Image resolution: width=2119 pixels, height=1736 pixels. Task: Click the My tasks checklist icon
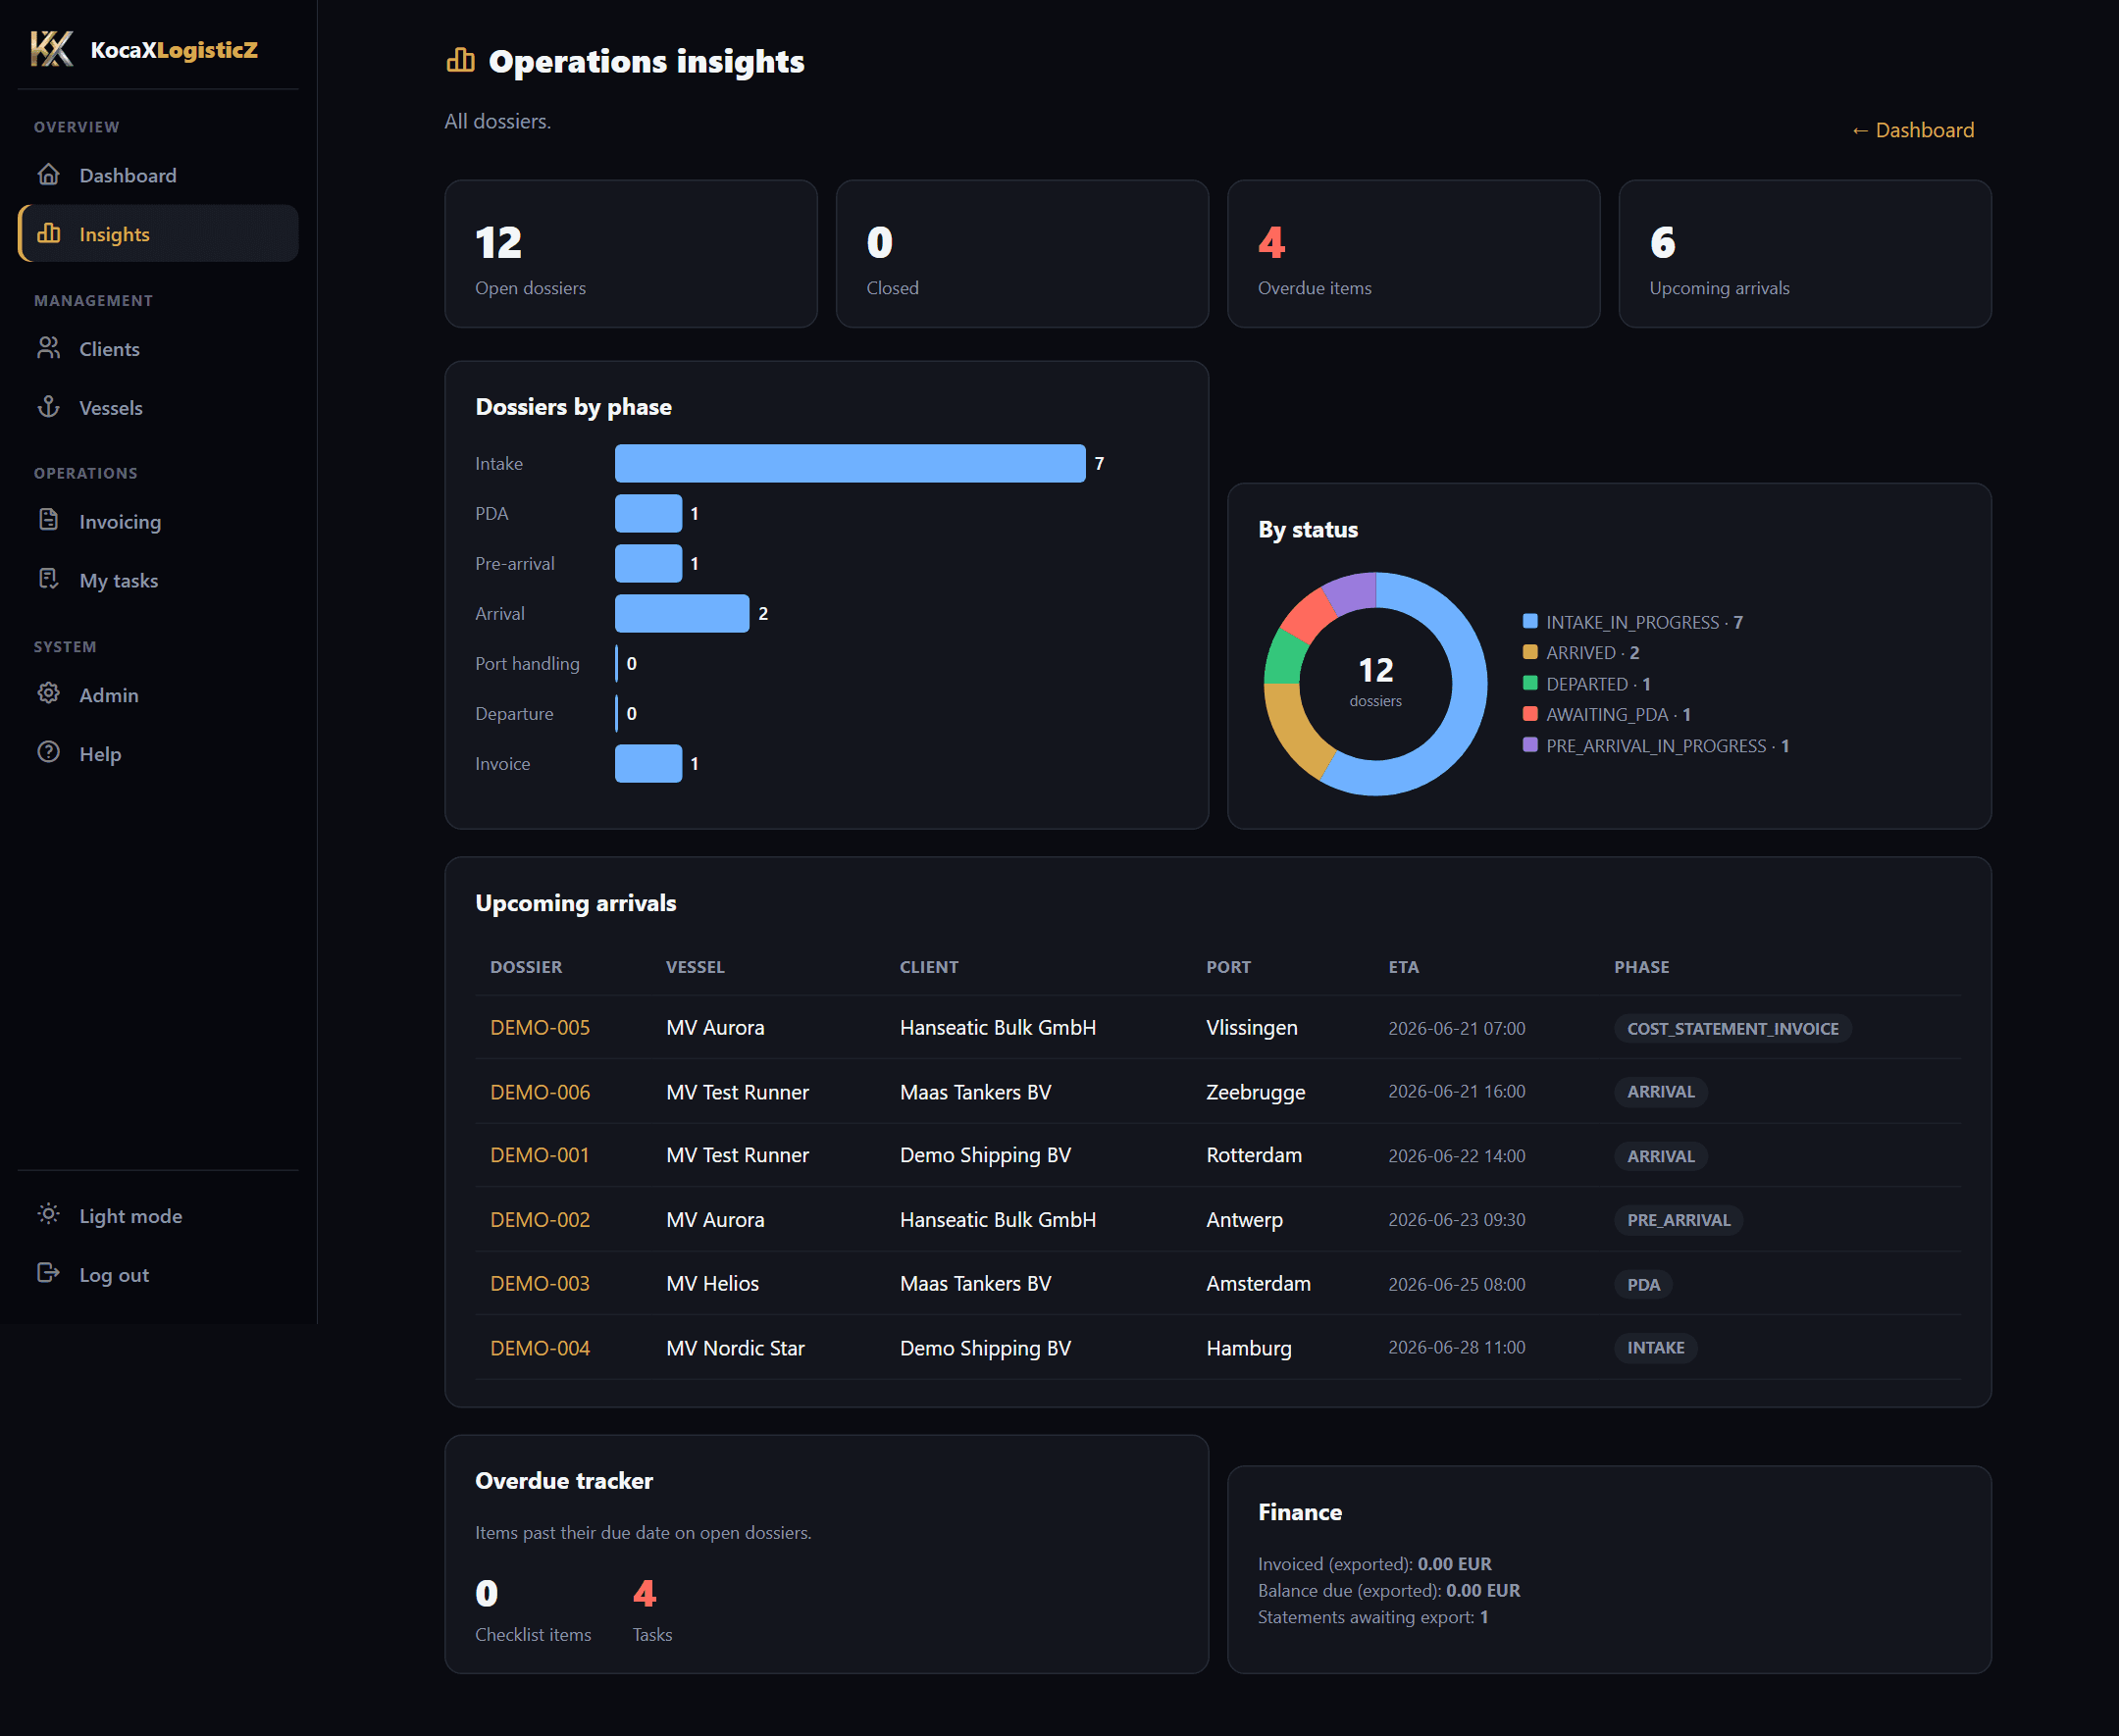(49, 579)
